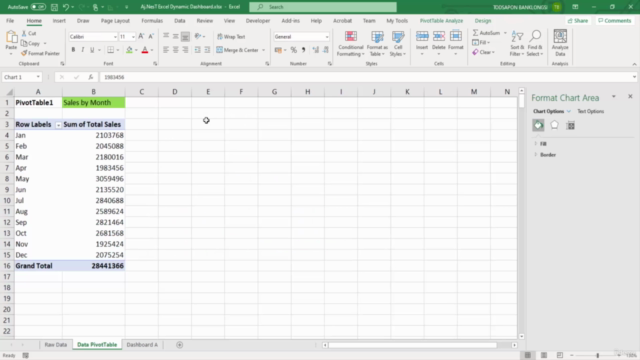The height and width of the screenshot is (360, 640).
Task: Click the Insert Function fx icon
Action: click(x=91, y=77)
